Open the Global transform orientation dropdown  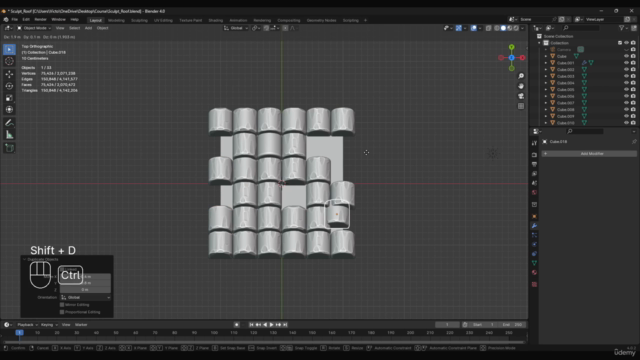(236, 28)
